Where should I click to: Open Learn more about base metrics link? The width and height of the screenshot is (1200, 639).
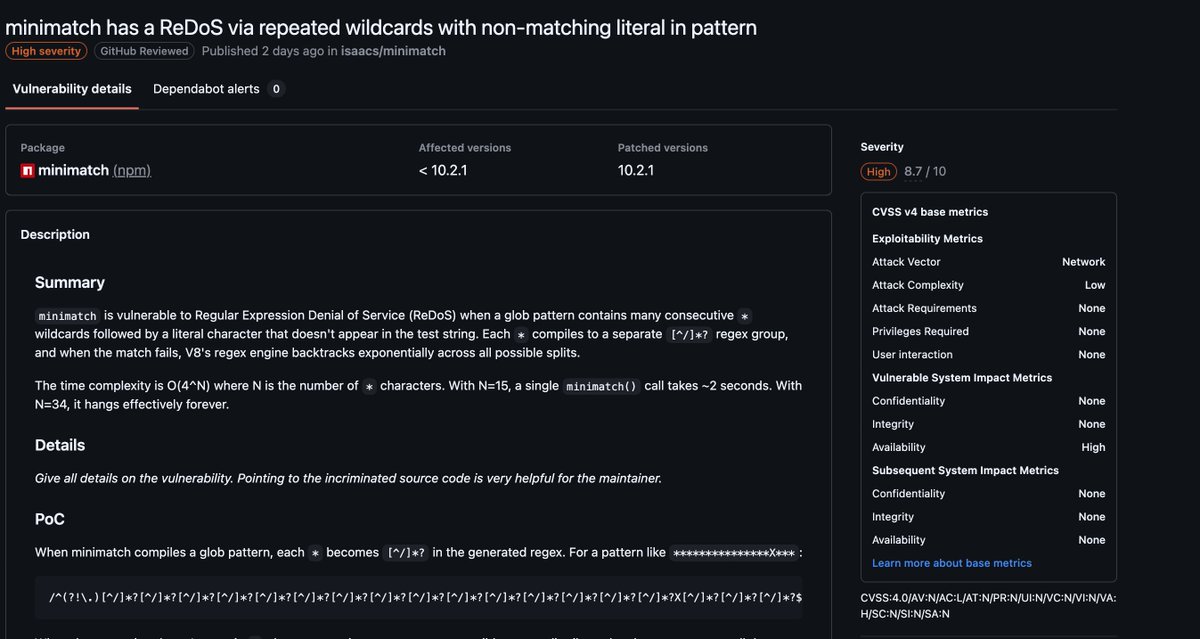(952, 563)
